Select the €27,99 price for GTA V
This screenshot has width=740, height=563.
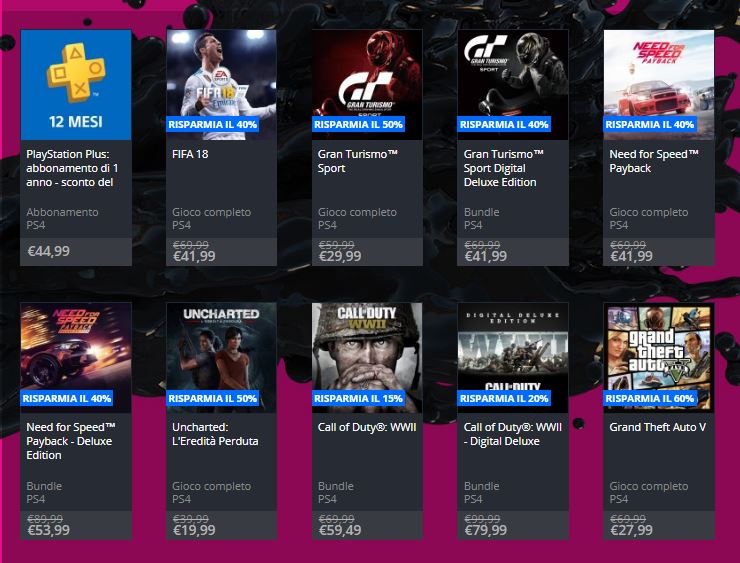click(x=631, y=530)
